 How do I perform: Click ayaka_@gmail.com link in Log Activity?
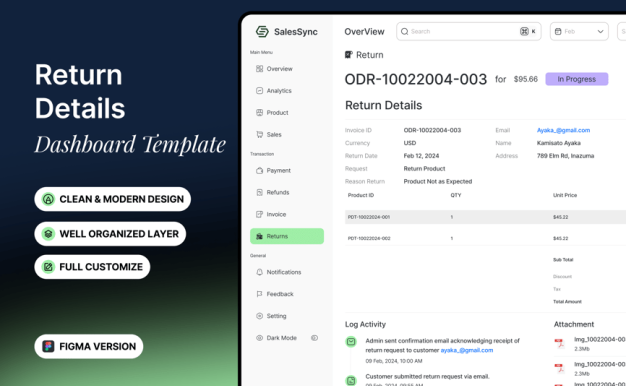tap(467, 350)
